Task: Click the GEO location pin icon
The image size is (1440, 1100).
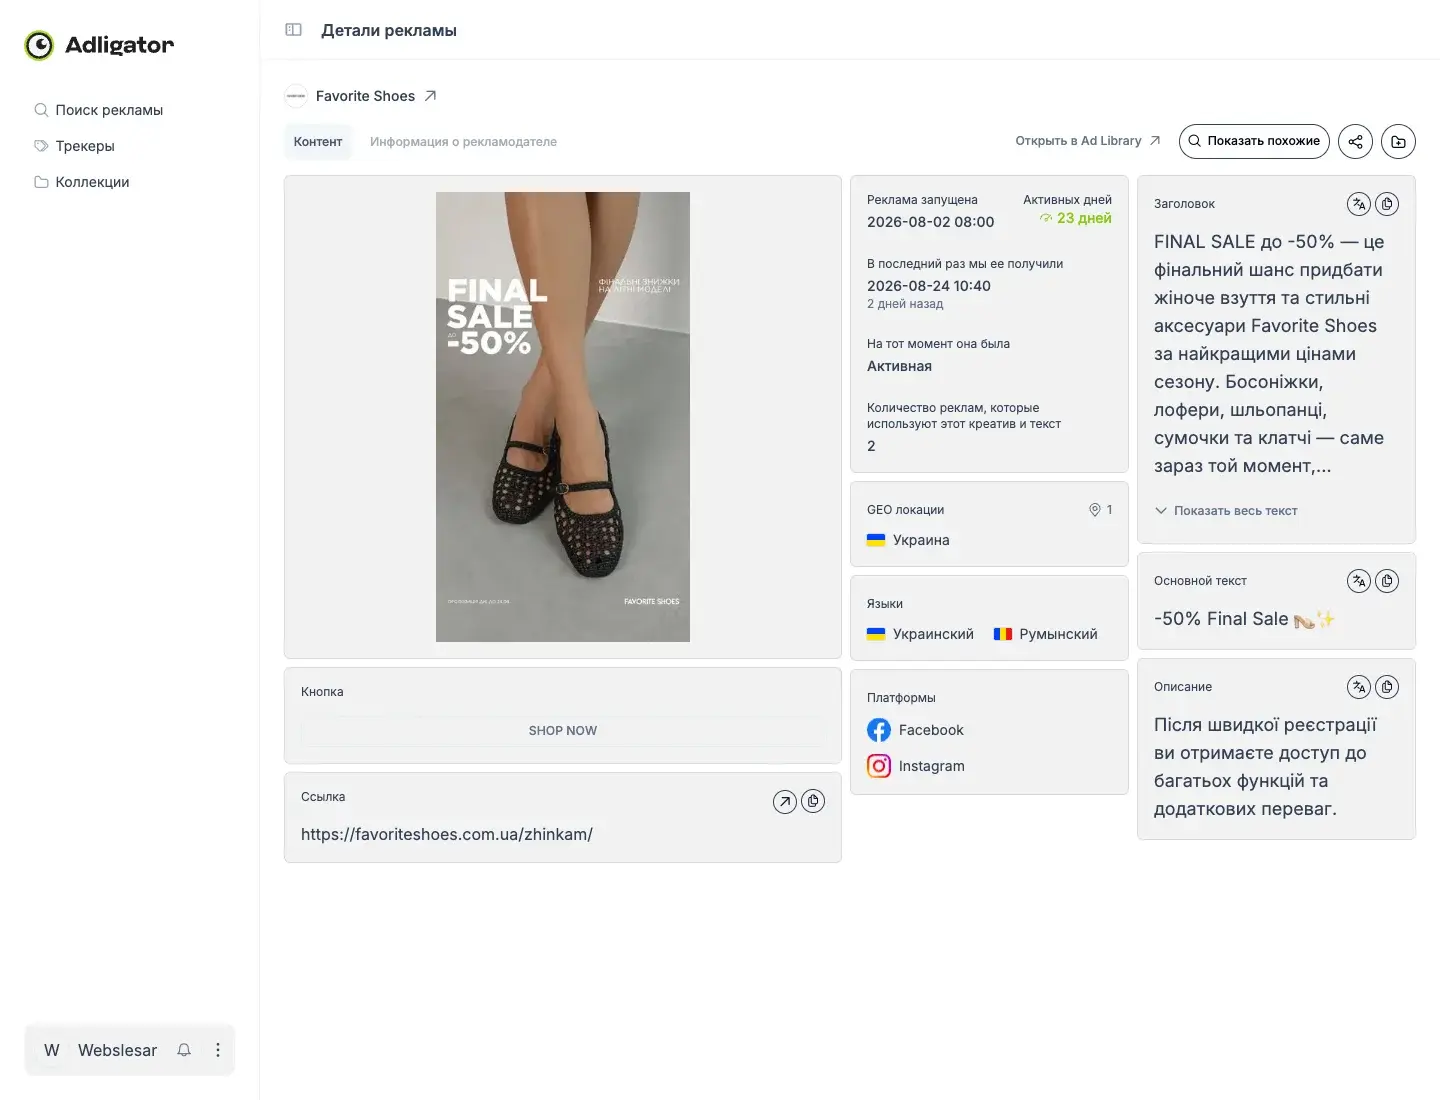Action: 1094,510
